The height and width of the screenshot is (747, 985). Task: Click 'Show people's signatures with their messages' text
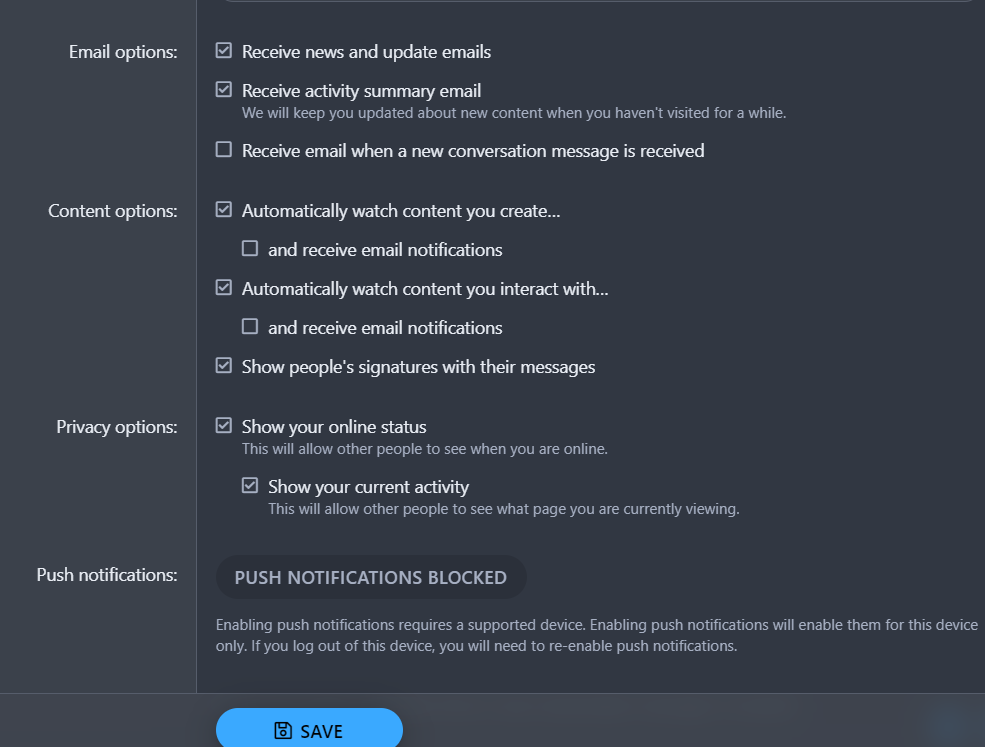coord(418,367)
